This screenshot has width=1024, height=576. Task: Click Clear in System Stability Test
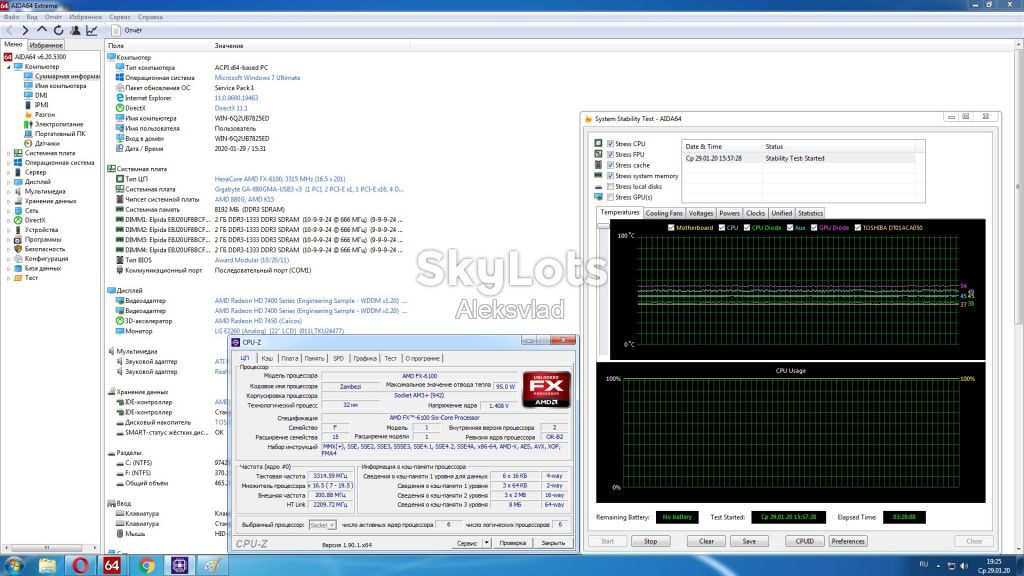coord(707,541)
